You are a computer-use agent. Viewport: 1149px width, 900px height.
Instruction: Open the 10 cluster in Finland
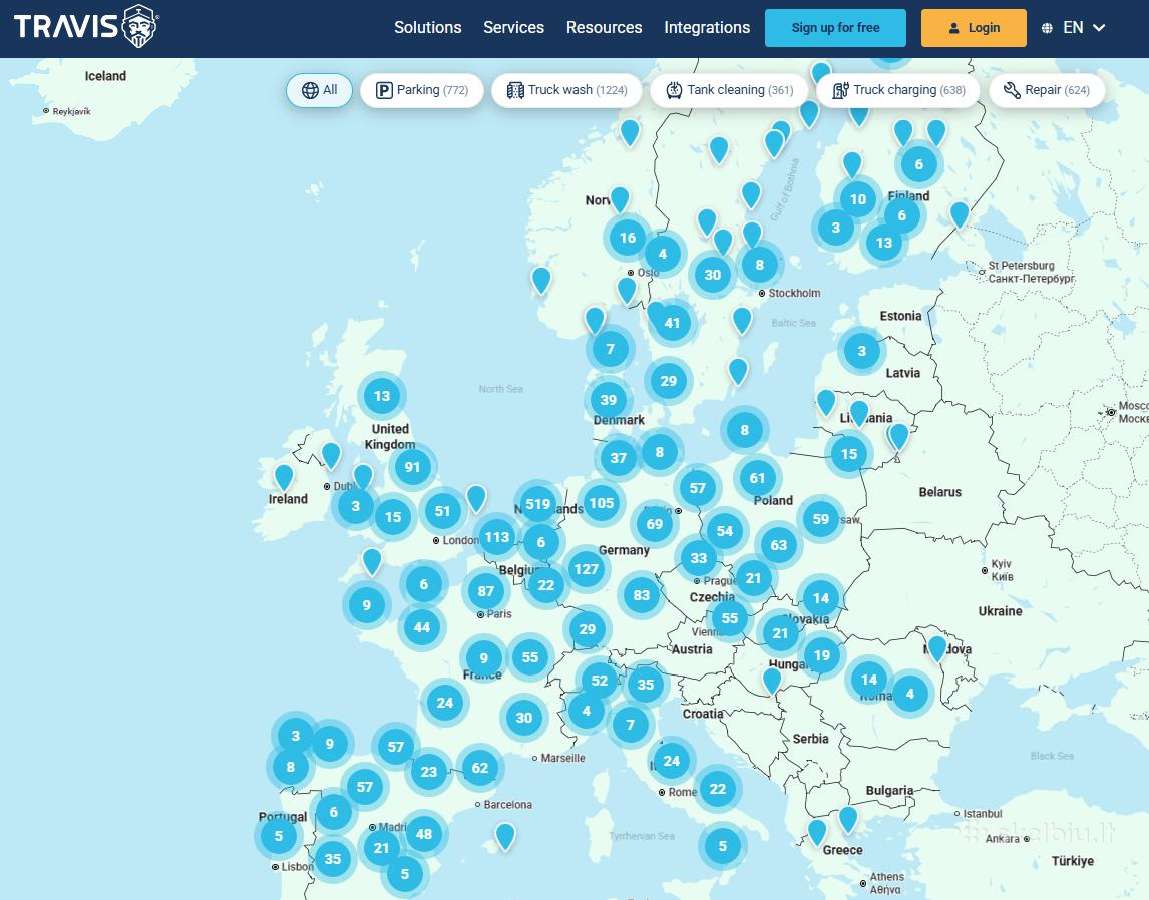click(x=858, y=199)
